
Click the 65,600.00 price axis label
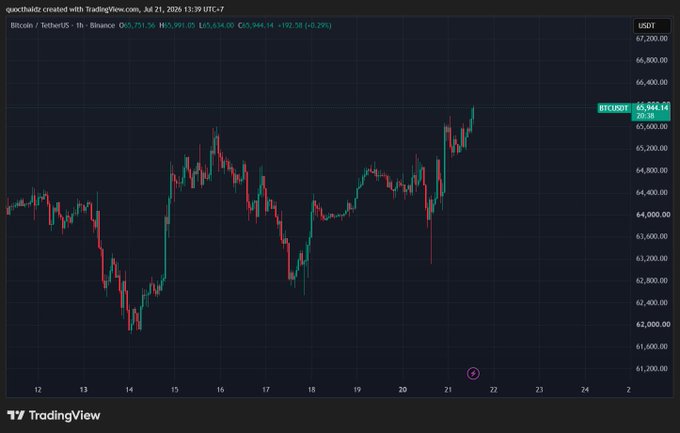coord(652,126)
